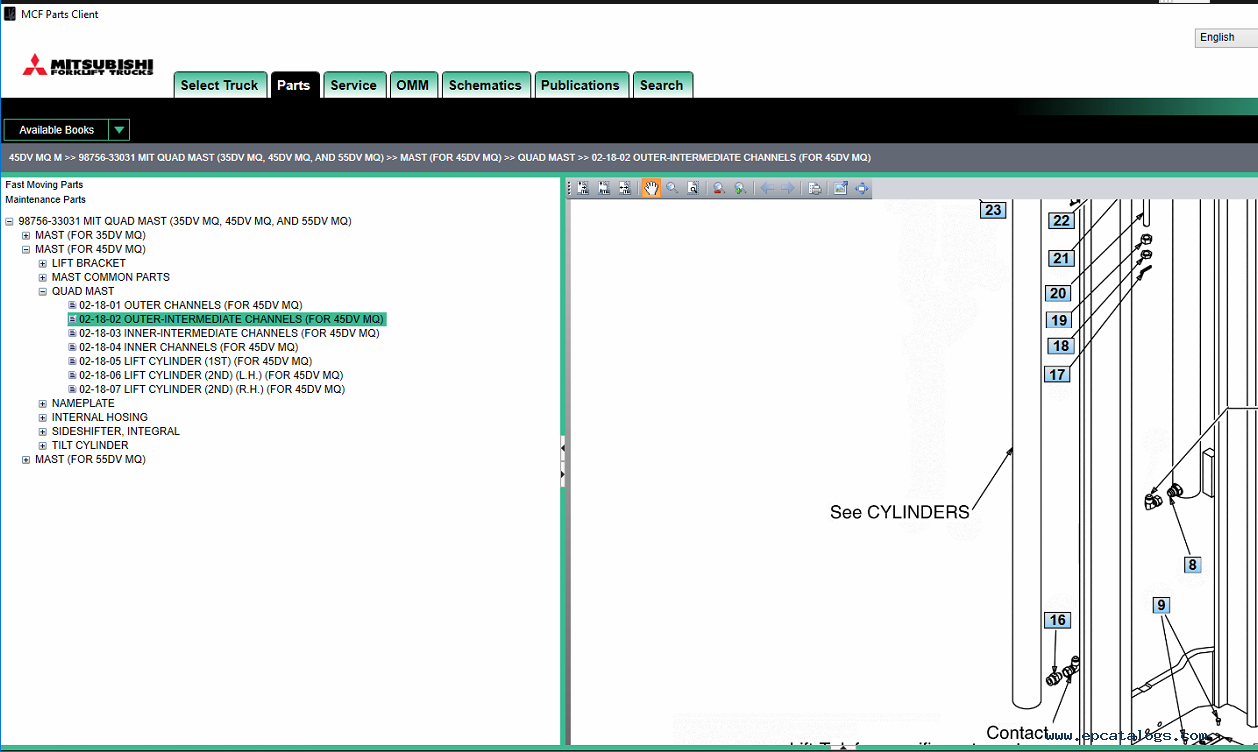The image size is (1258, 752).
Task: Go to the Schematics tab
Action: tap(485, 85)
